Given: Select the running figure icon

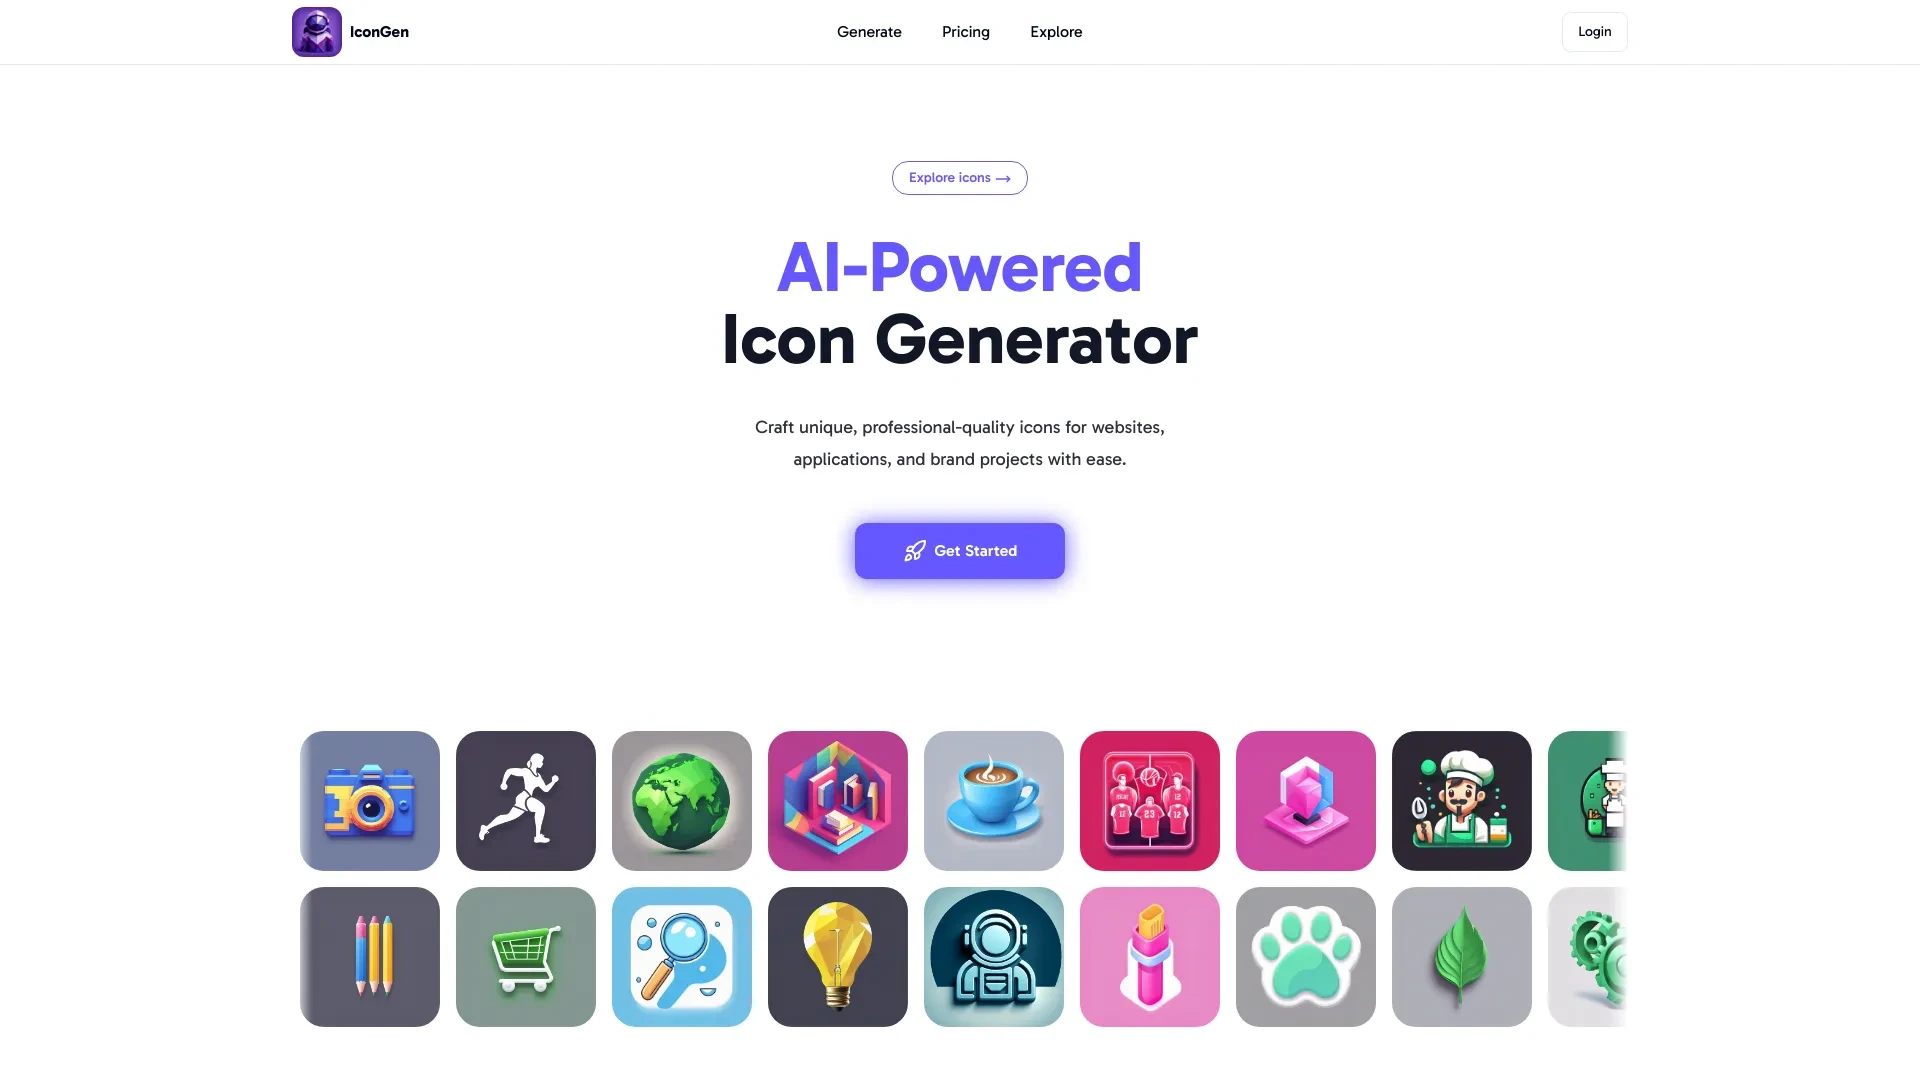Looking at the screenshot, I should pyautogui.click(x=525, y=800).
